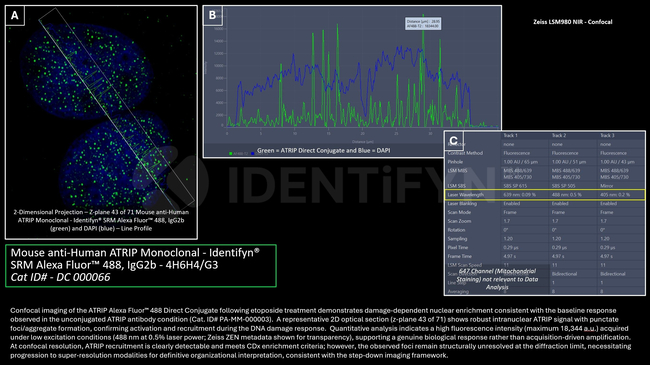Click the '647 Channel (Mitochondrial Staining)' note

coord(497,279)
